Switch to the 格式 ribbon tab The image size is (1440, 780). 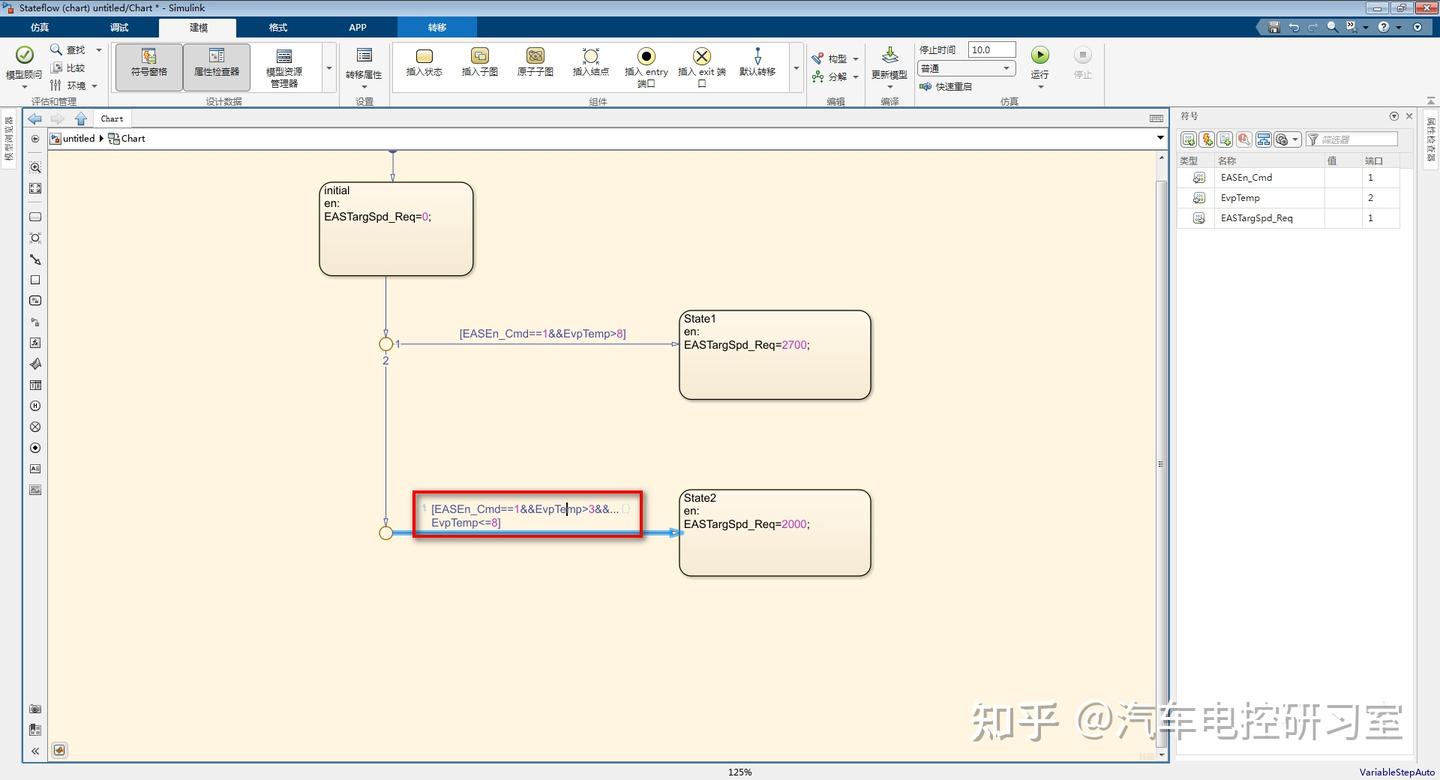tap(278, 27)
